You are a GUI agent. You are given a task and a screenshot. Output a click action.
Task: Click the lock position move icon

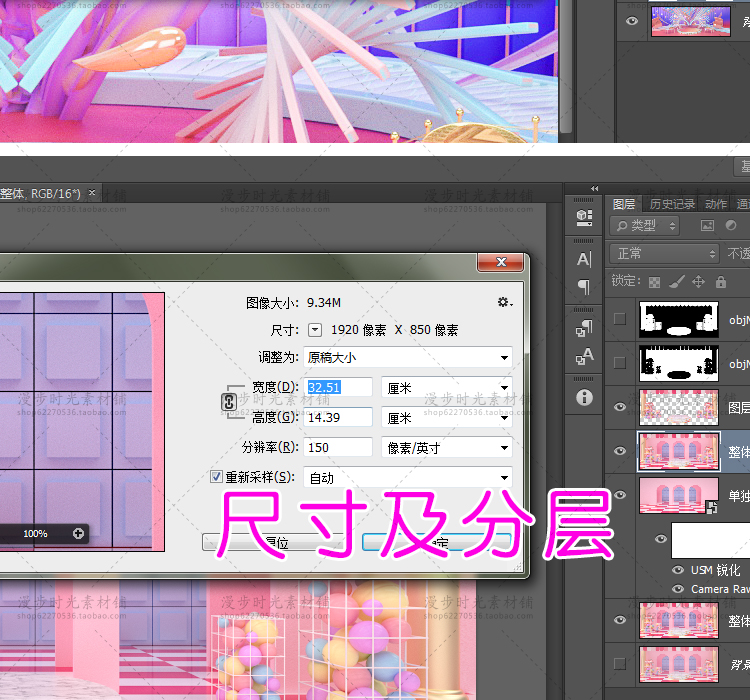697,282
